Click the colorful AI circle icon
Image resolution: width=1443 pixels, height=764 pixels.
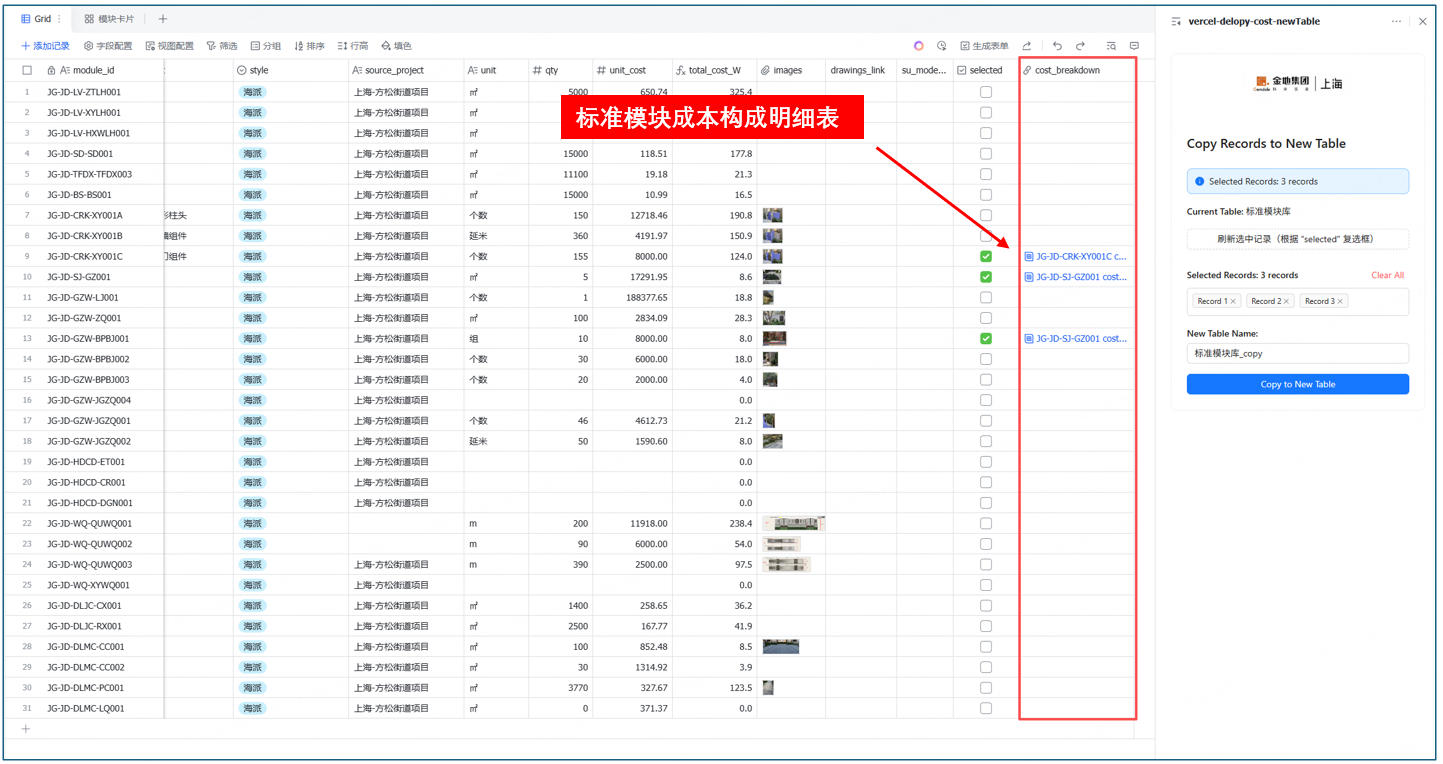click(x=919, y=46)
